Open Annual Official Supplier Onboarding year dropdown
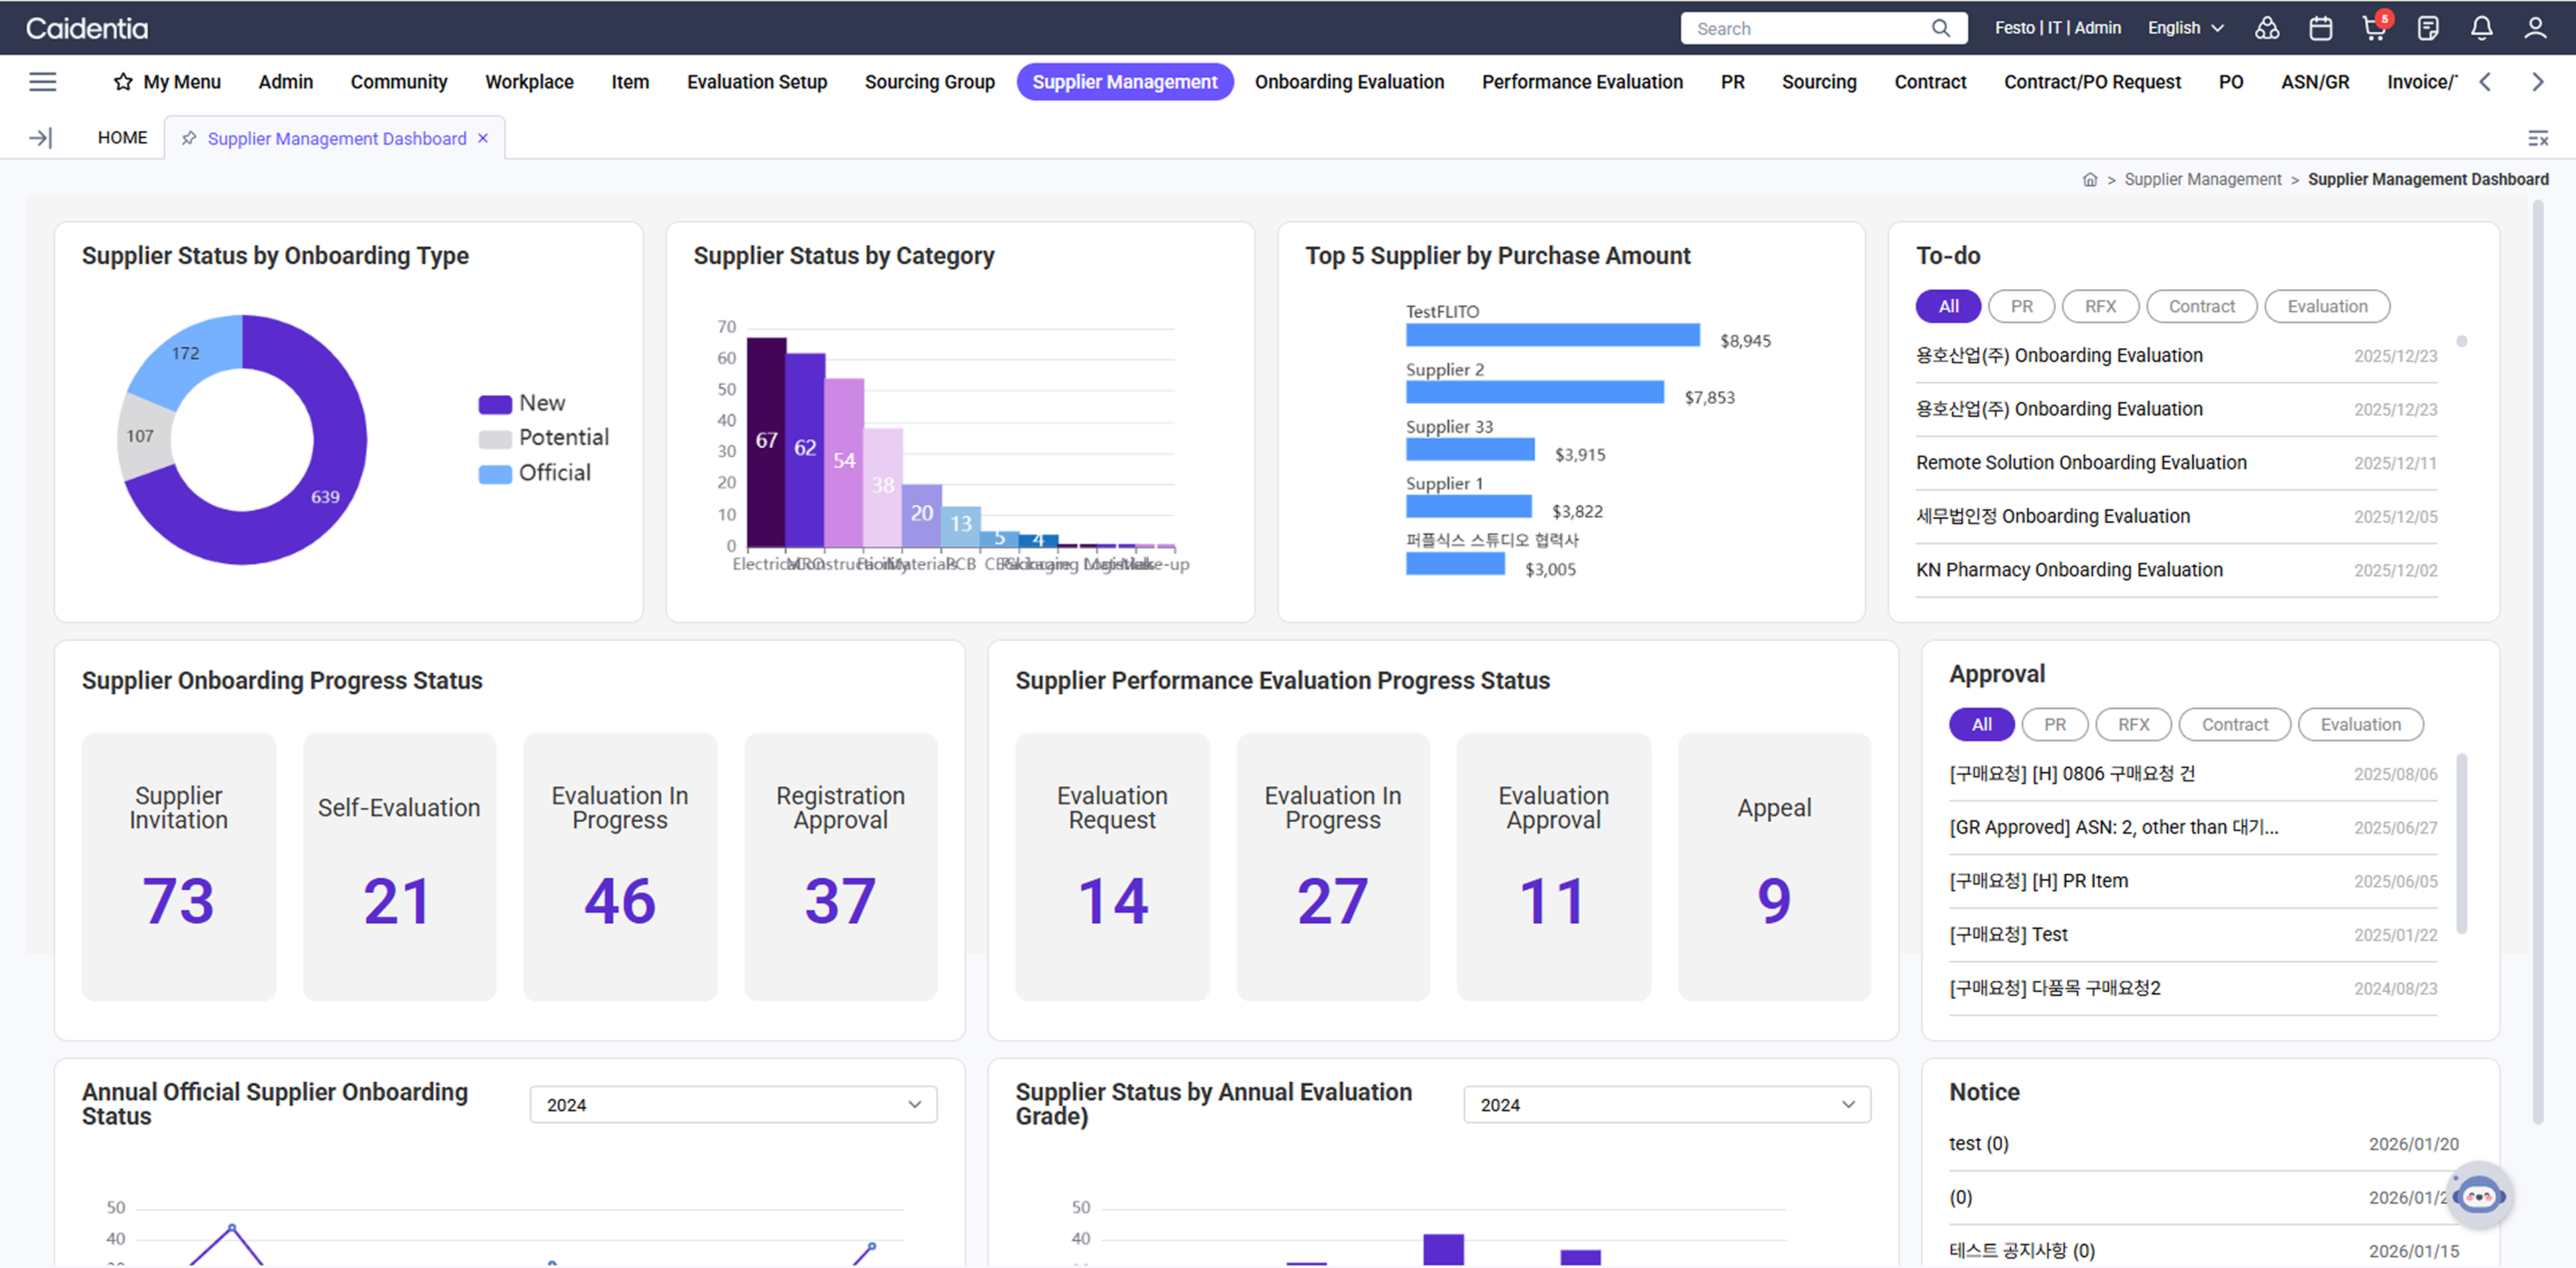Image resolution: width=2576 pixels, height=1268 pixels. point(733,1104)
